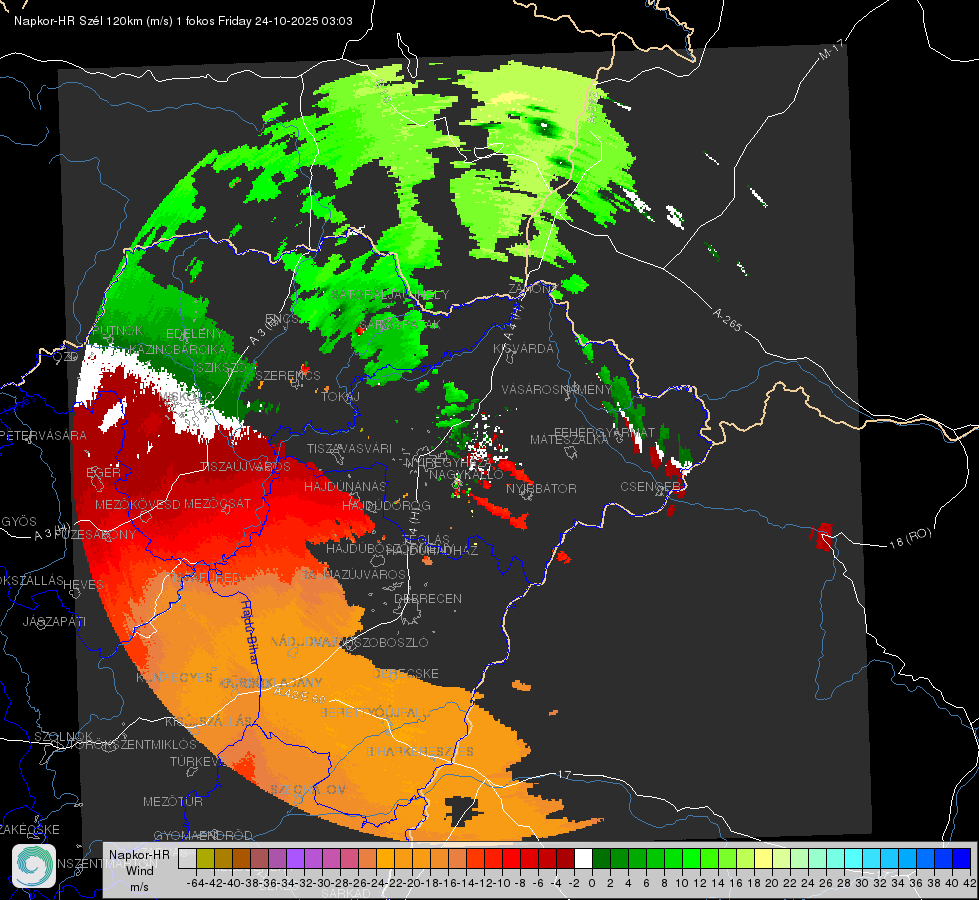Click the NYÍRBÁTOR town label
The width and height of the screenshot is (979, 900).
tap(541, 488)
